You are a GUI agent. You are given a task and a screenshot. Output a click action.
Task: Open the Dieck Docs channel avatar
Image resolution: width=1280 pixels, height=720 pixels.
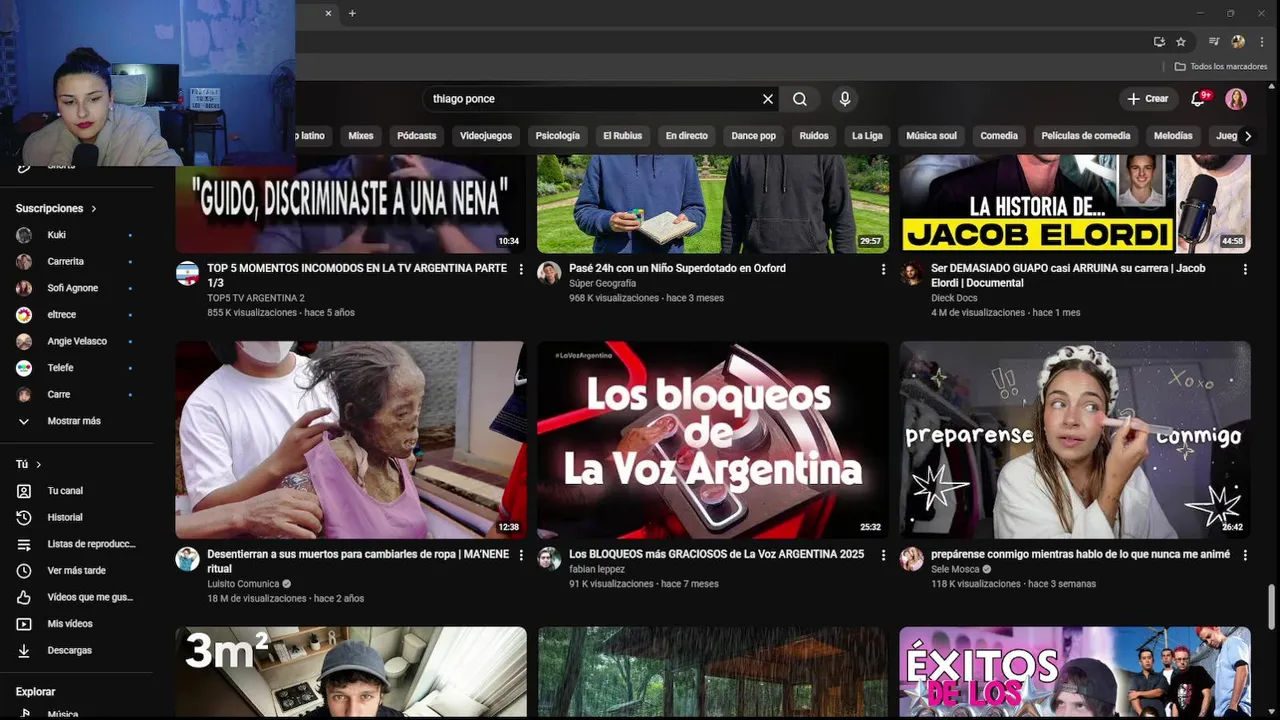click(911, 274)
